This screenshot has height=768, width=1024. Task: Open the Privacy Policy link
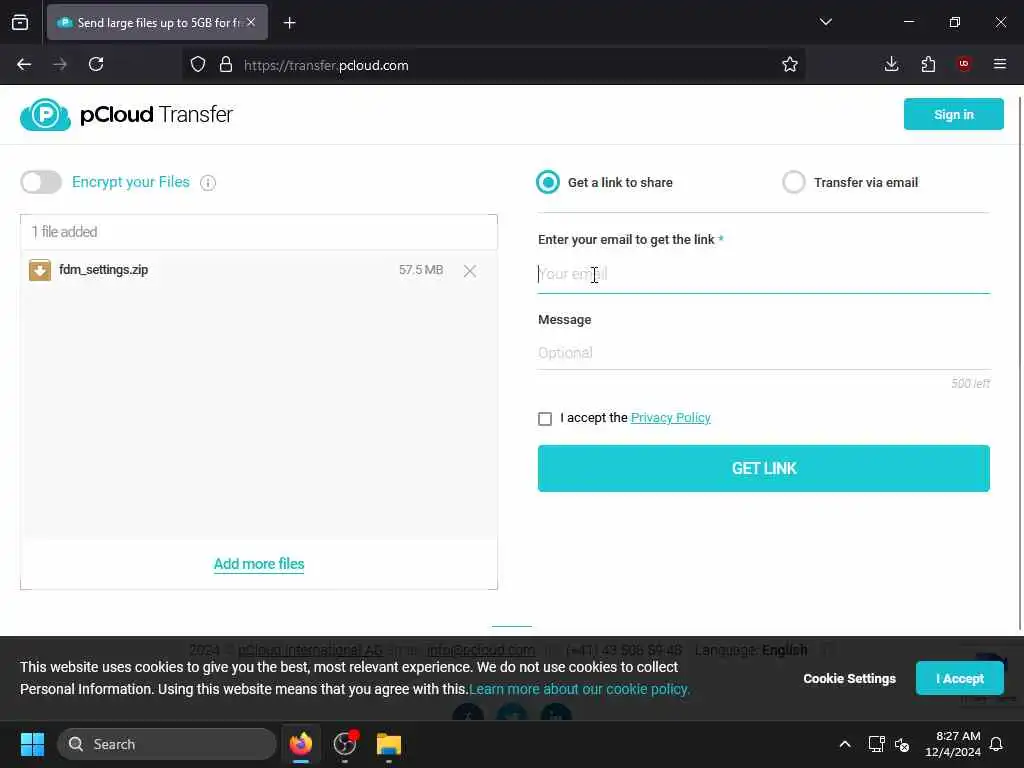point(671,417)
